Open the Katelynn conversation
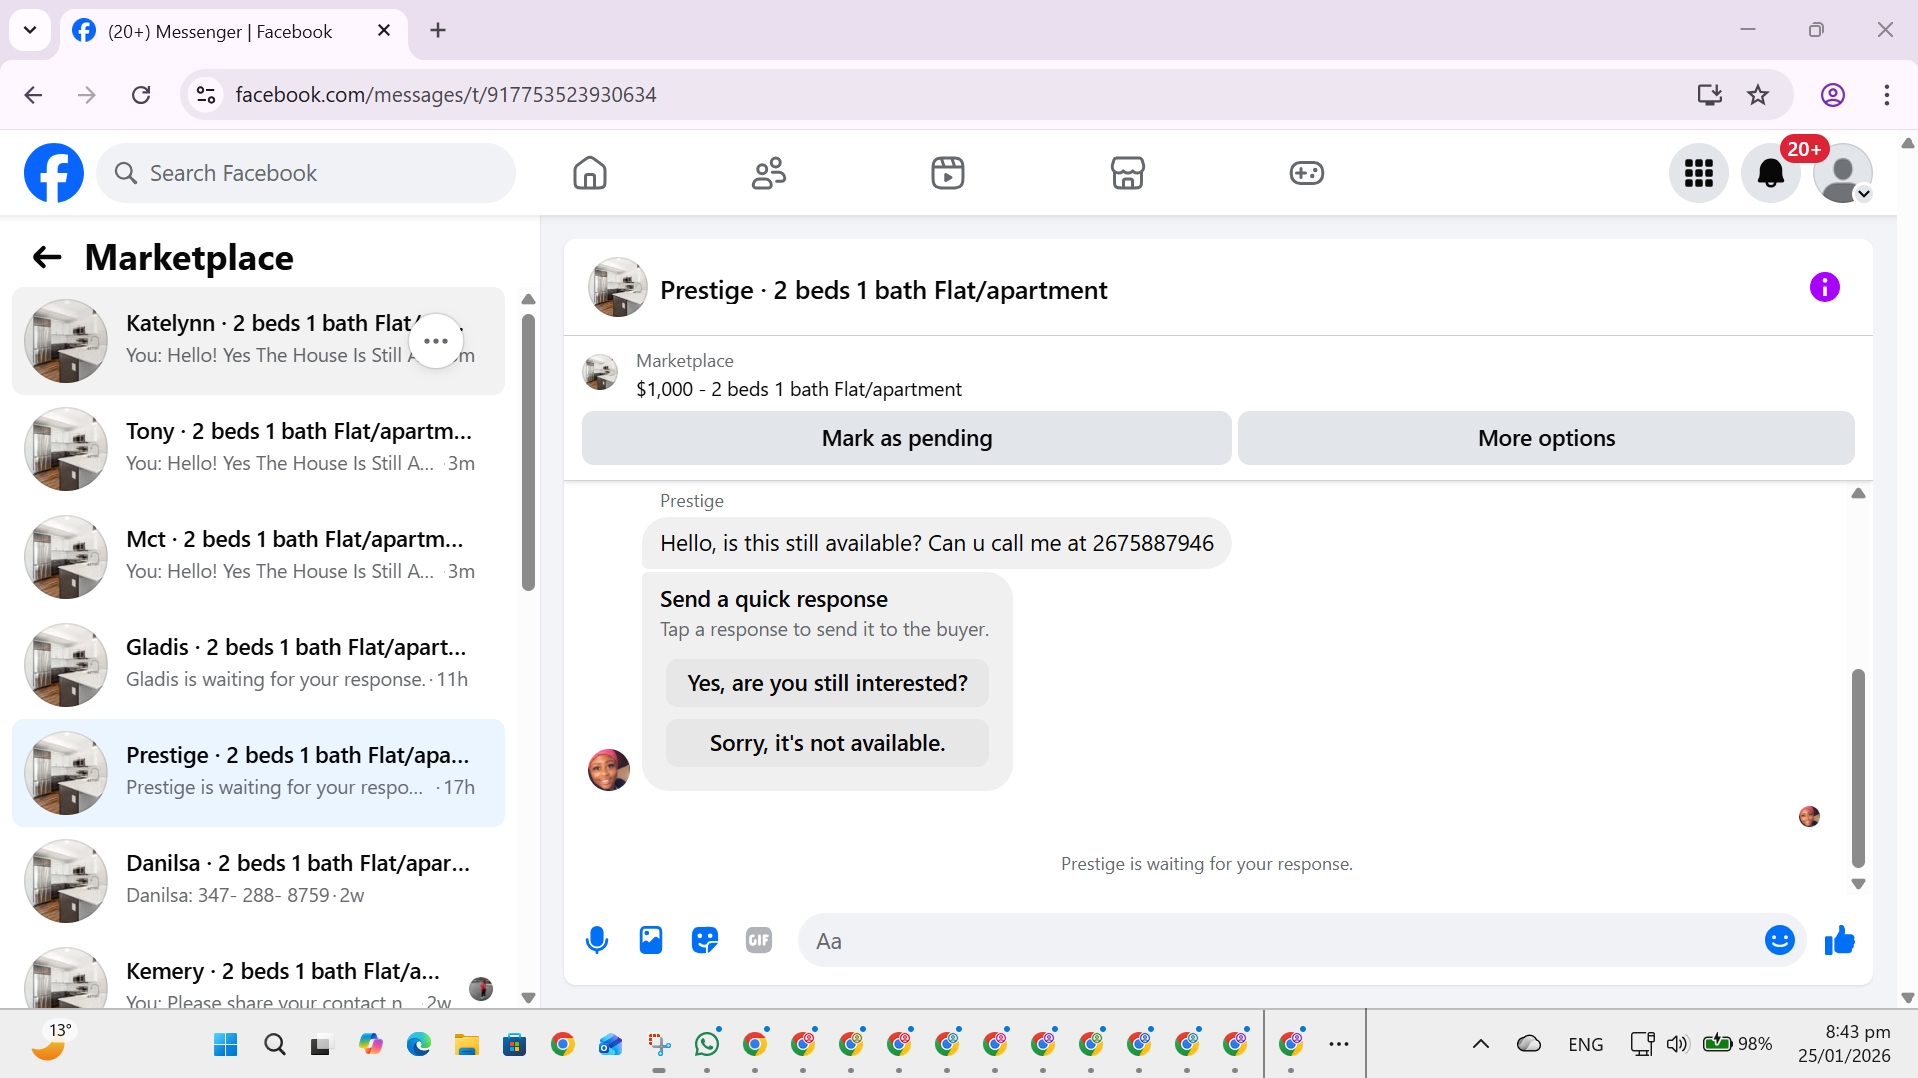Screen dimensions: 1918x1078 tap(258, 341)
